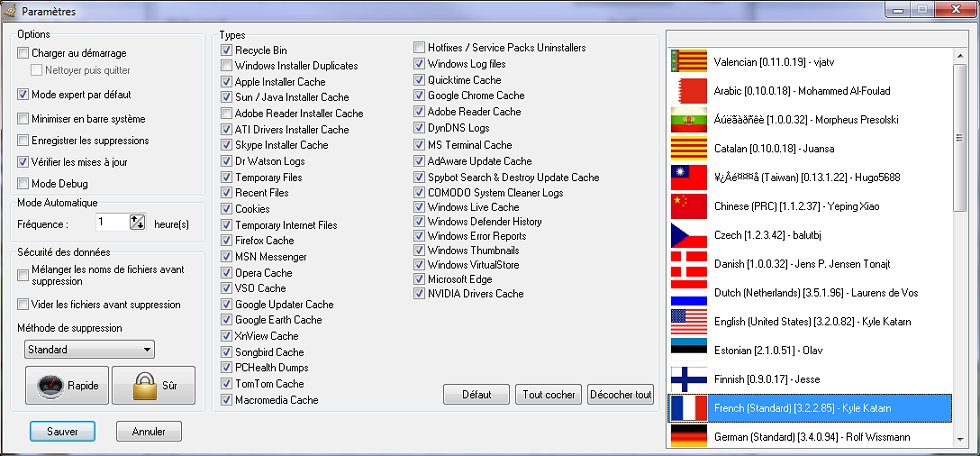
Task: Click language list scroll down arrow
Action: (x=961, y=440)
